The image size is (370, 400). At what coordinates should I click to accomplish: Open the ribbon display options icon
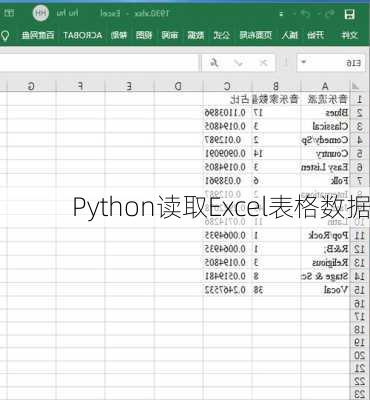point(10,13)
